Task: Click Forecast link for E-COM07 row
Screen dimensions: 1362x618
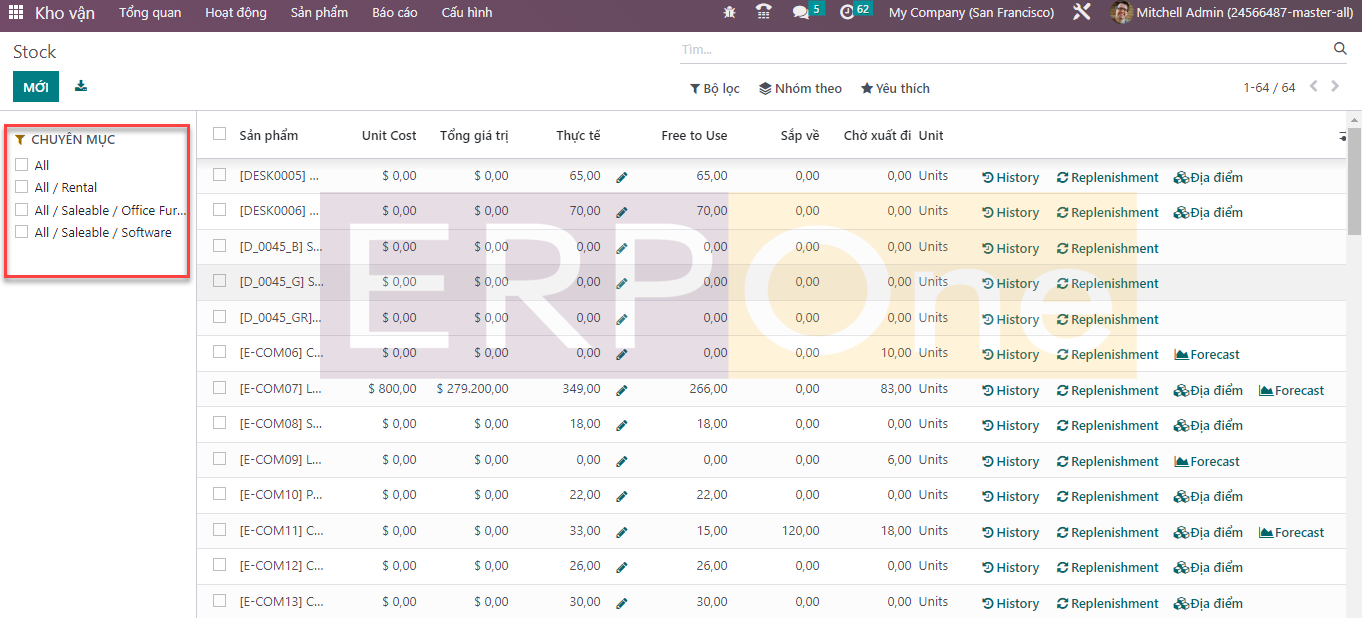Action: [x=1291, y=390]
